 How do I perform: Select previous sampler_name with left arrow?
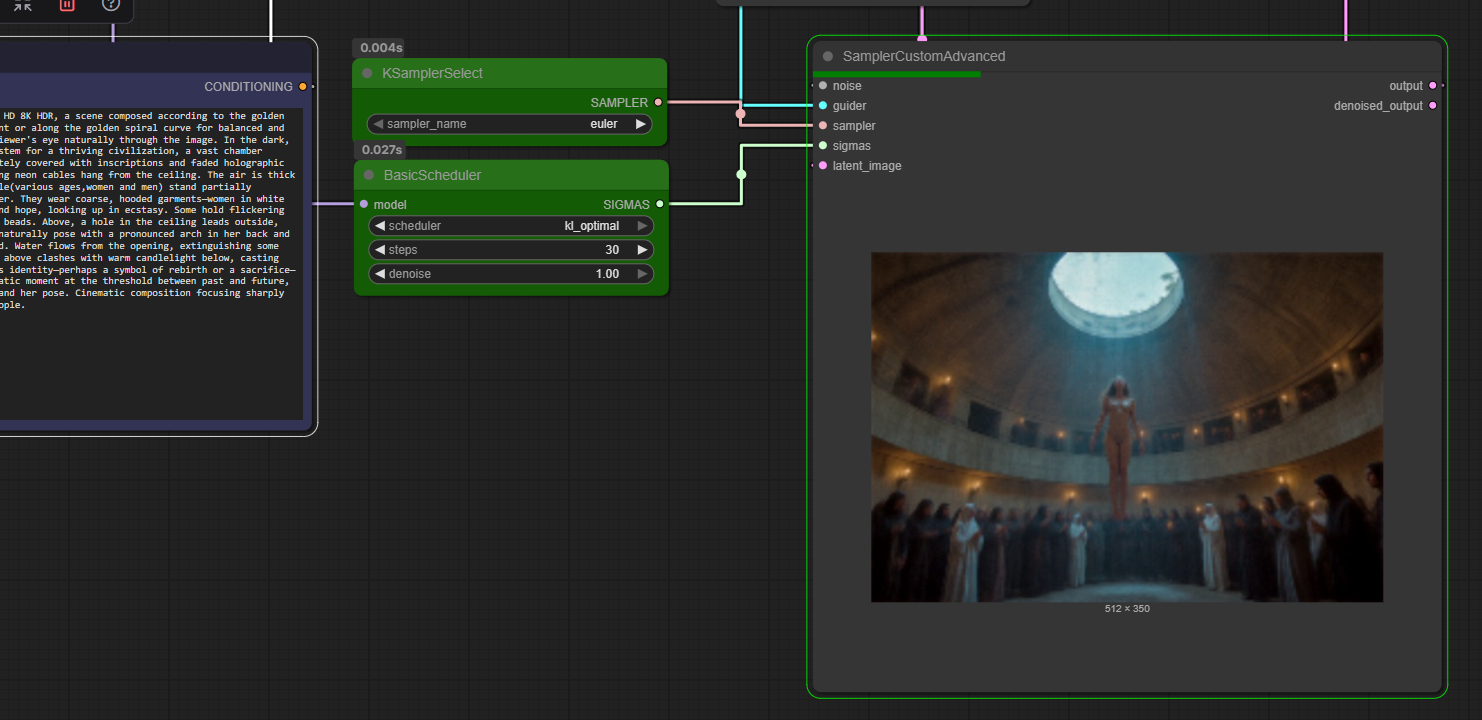coord(378,124)
